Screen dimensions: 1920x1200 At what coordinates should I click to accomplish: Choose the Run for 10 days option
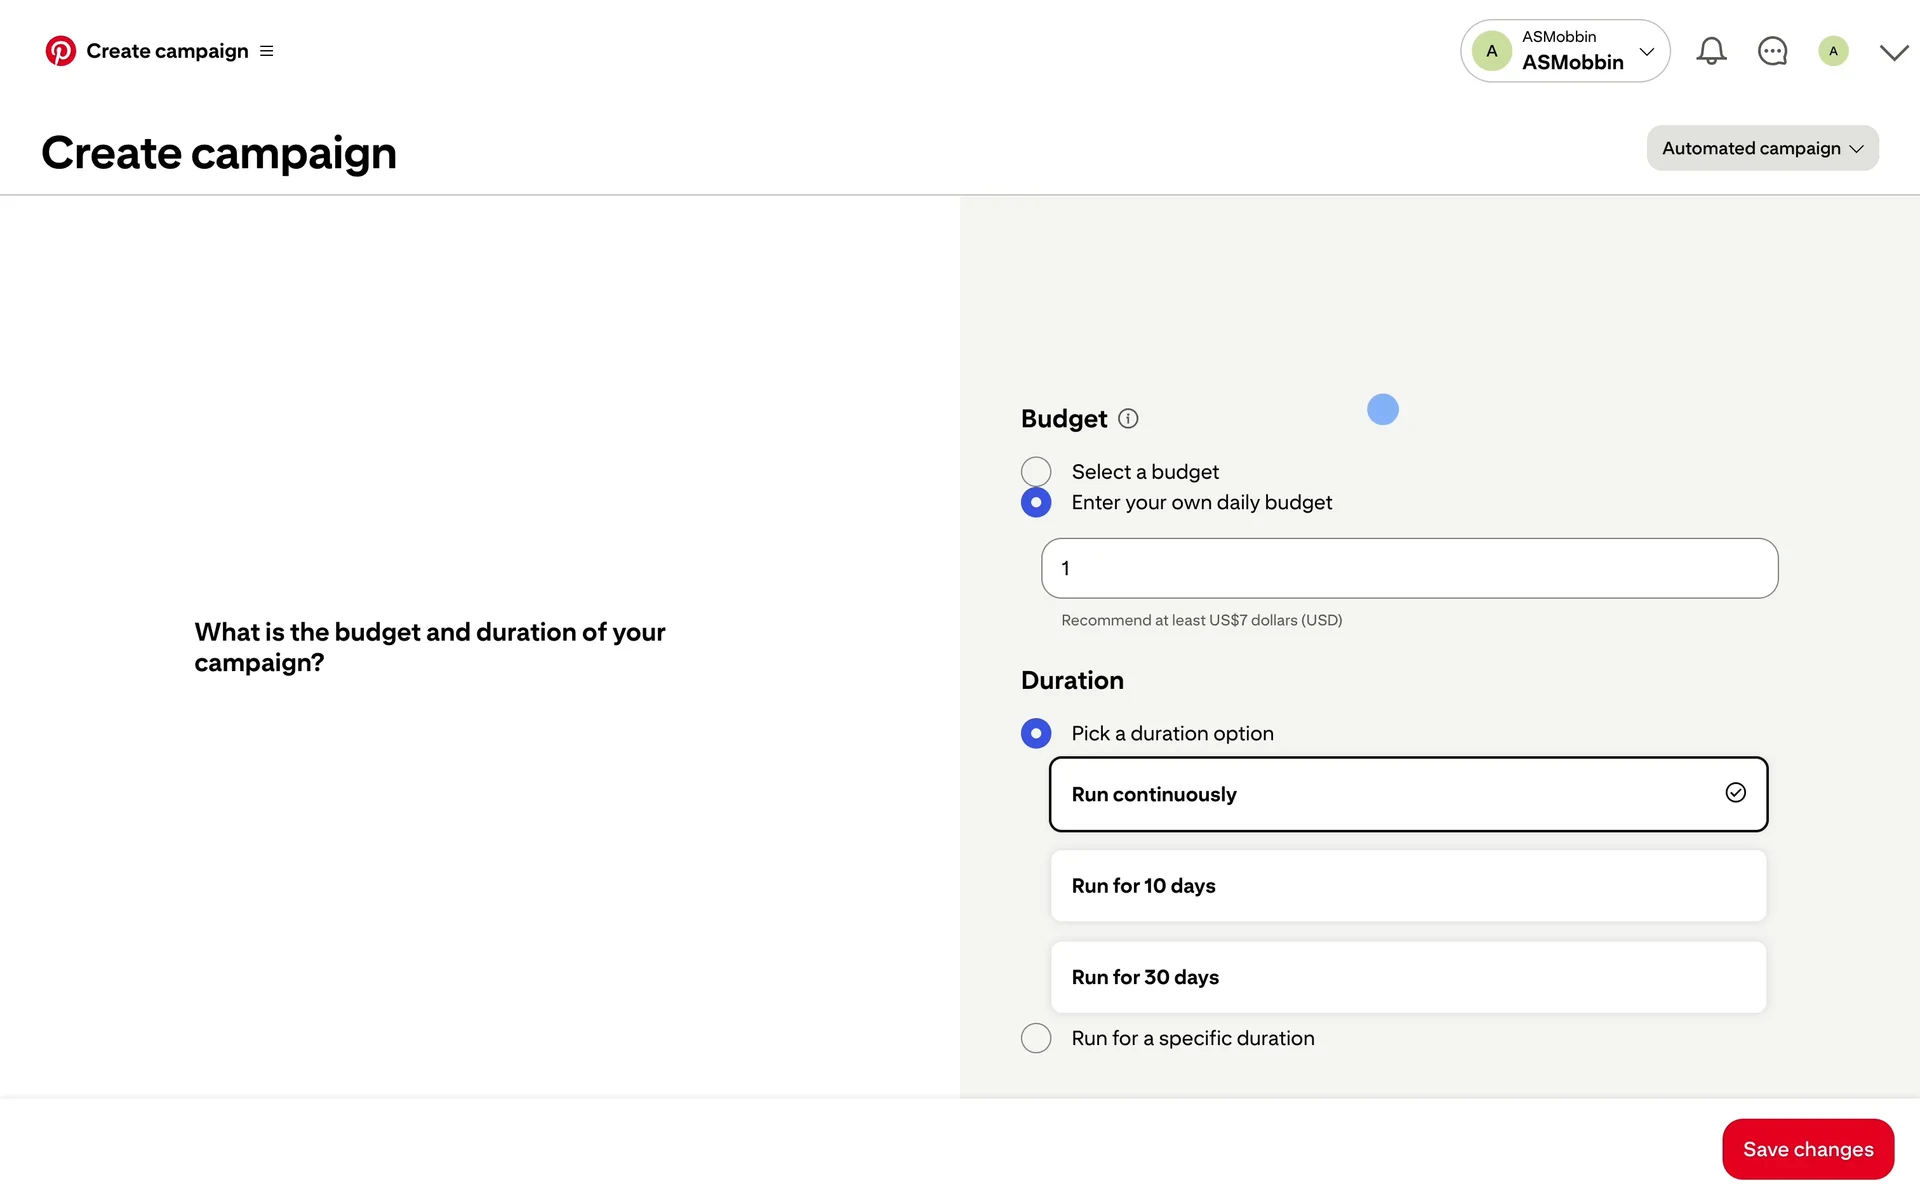(1407, 886)
